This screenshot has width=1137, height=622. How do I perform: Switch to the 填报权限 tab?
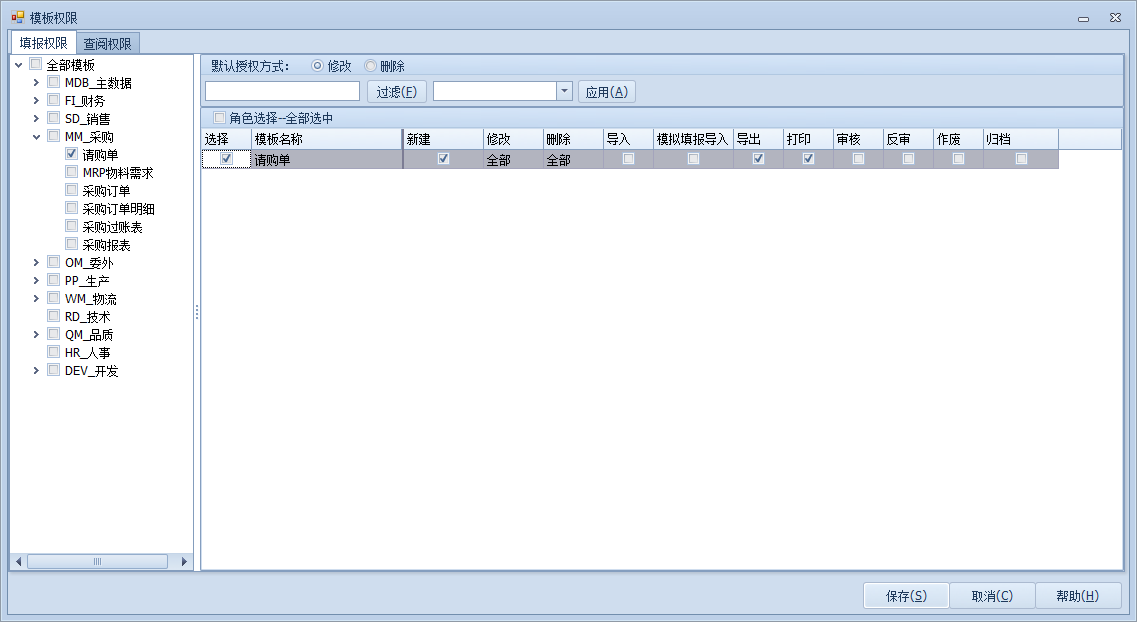coord(44,43)
